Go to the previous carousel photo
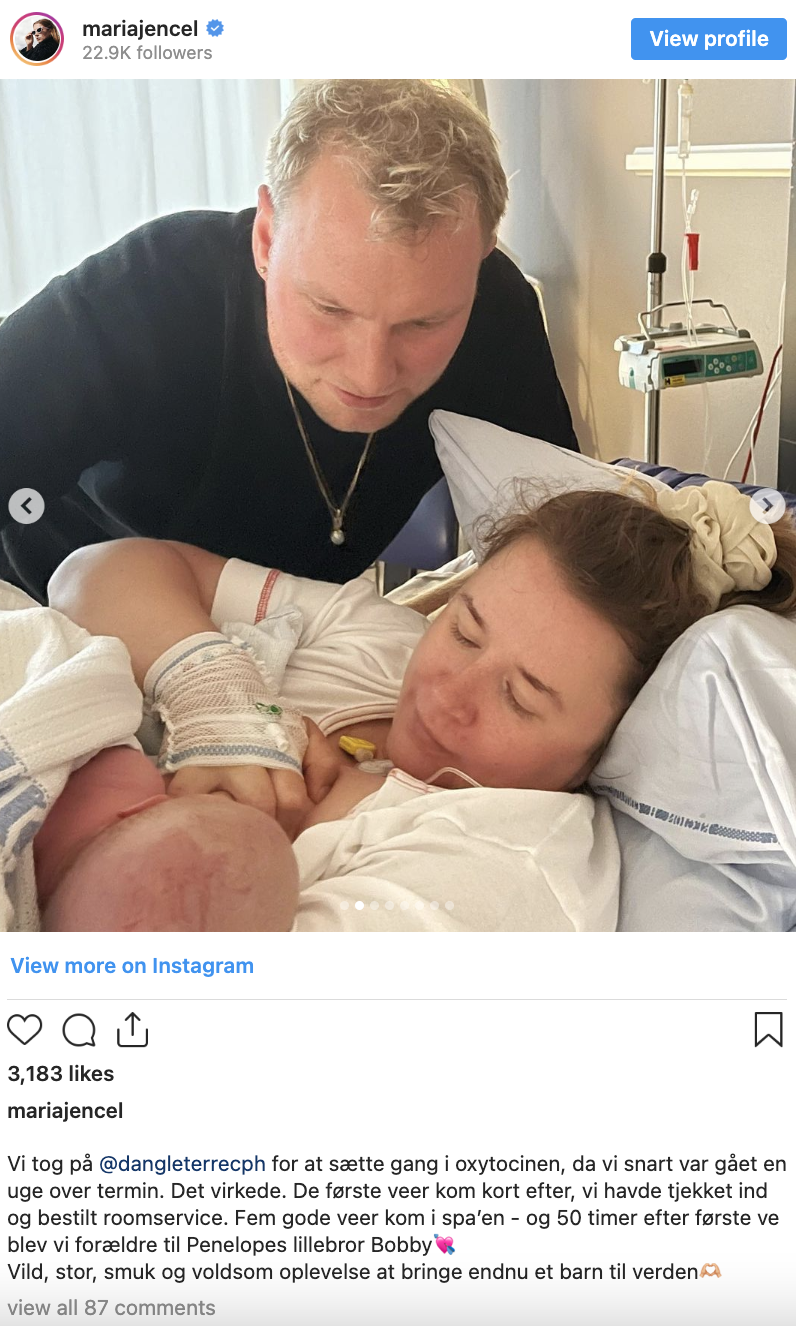 click(x=27, y=506)
